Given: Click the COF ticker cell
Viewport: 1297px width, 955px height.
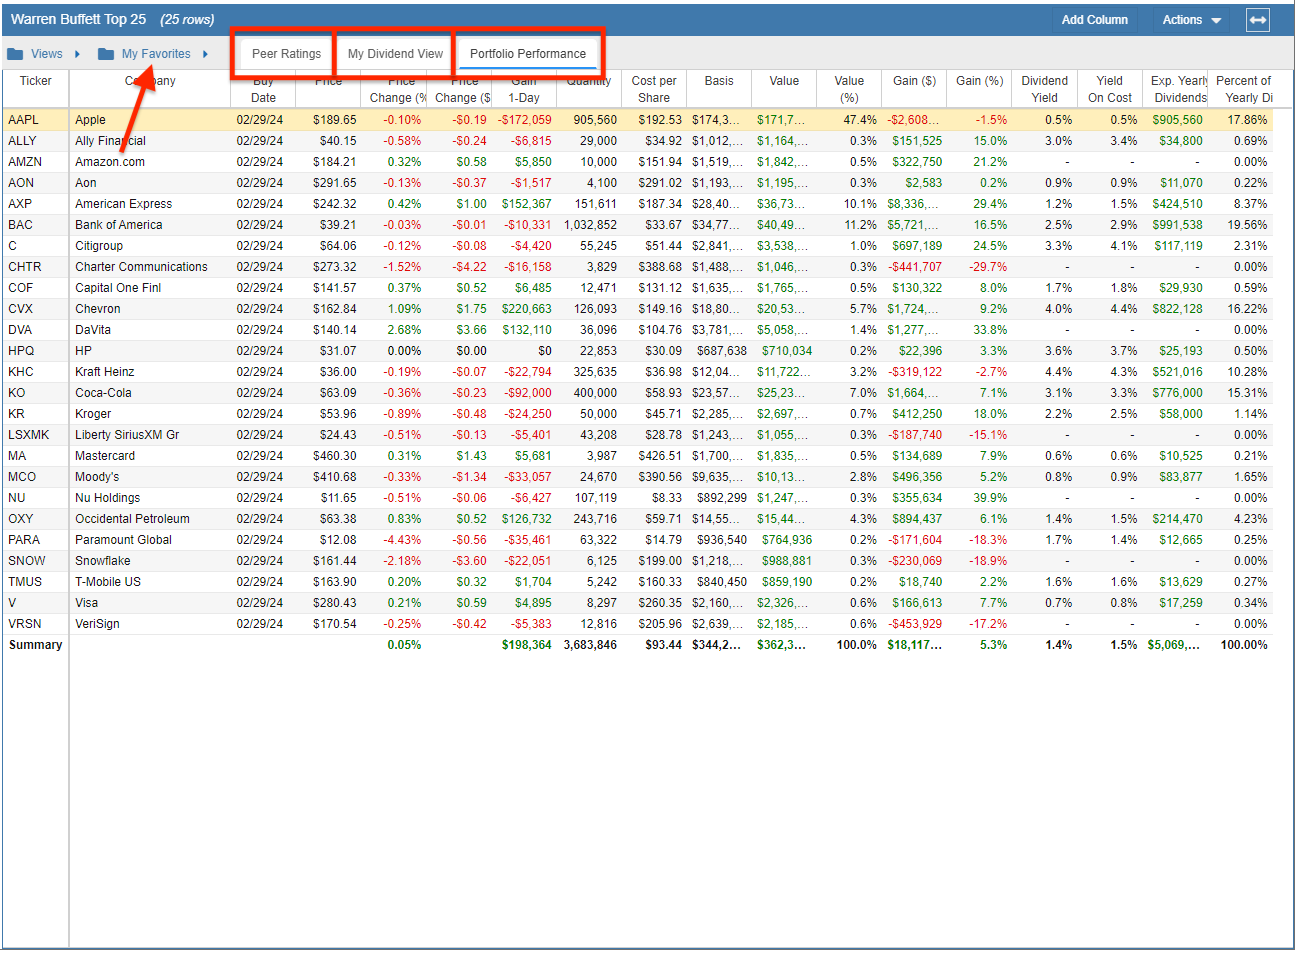Looking at the screenshot, I should point(21,288).
